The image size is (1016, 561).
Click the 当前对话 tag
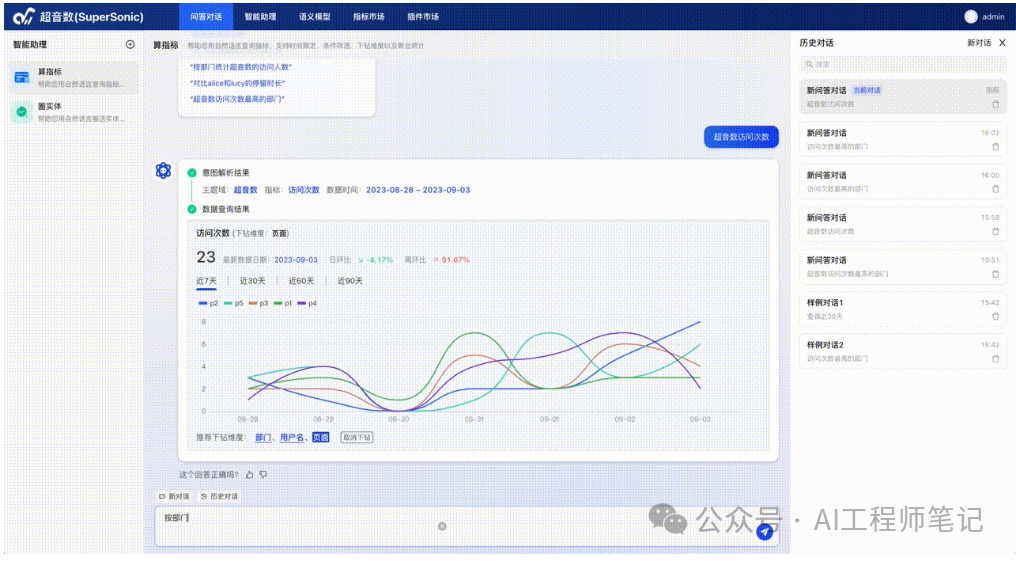pos(866,91)
